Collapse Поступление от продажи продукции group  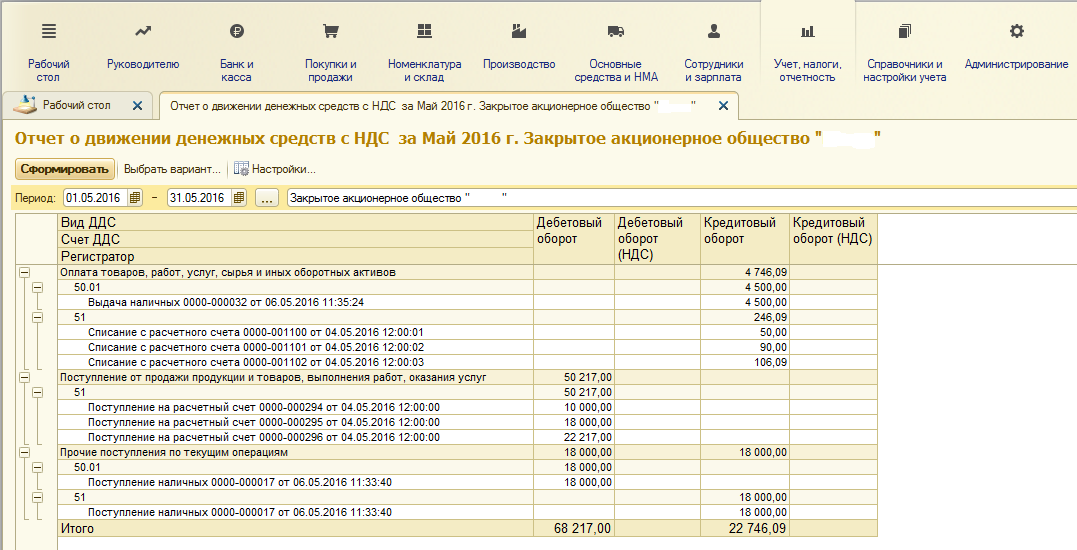(x=25, y=378)
